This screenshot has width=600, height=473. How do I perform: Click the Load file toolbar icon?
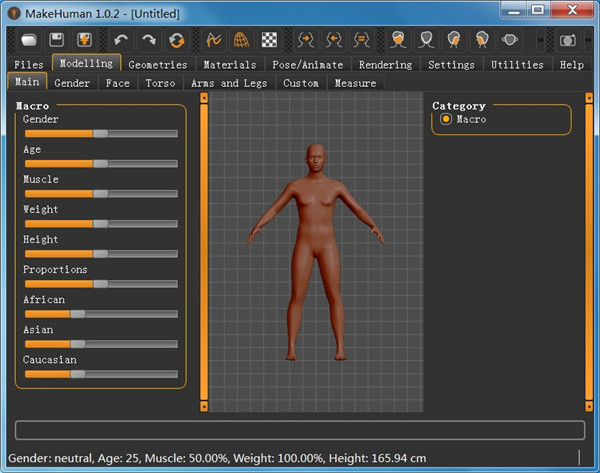27,40
